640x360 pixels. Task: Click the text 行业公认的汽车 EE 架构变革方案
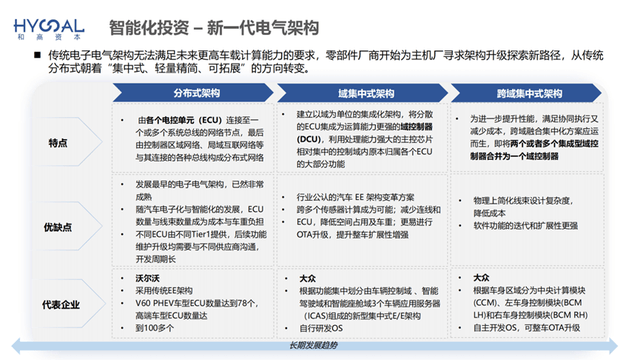click(x=355, y=197)
